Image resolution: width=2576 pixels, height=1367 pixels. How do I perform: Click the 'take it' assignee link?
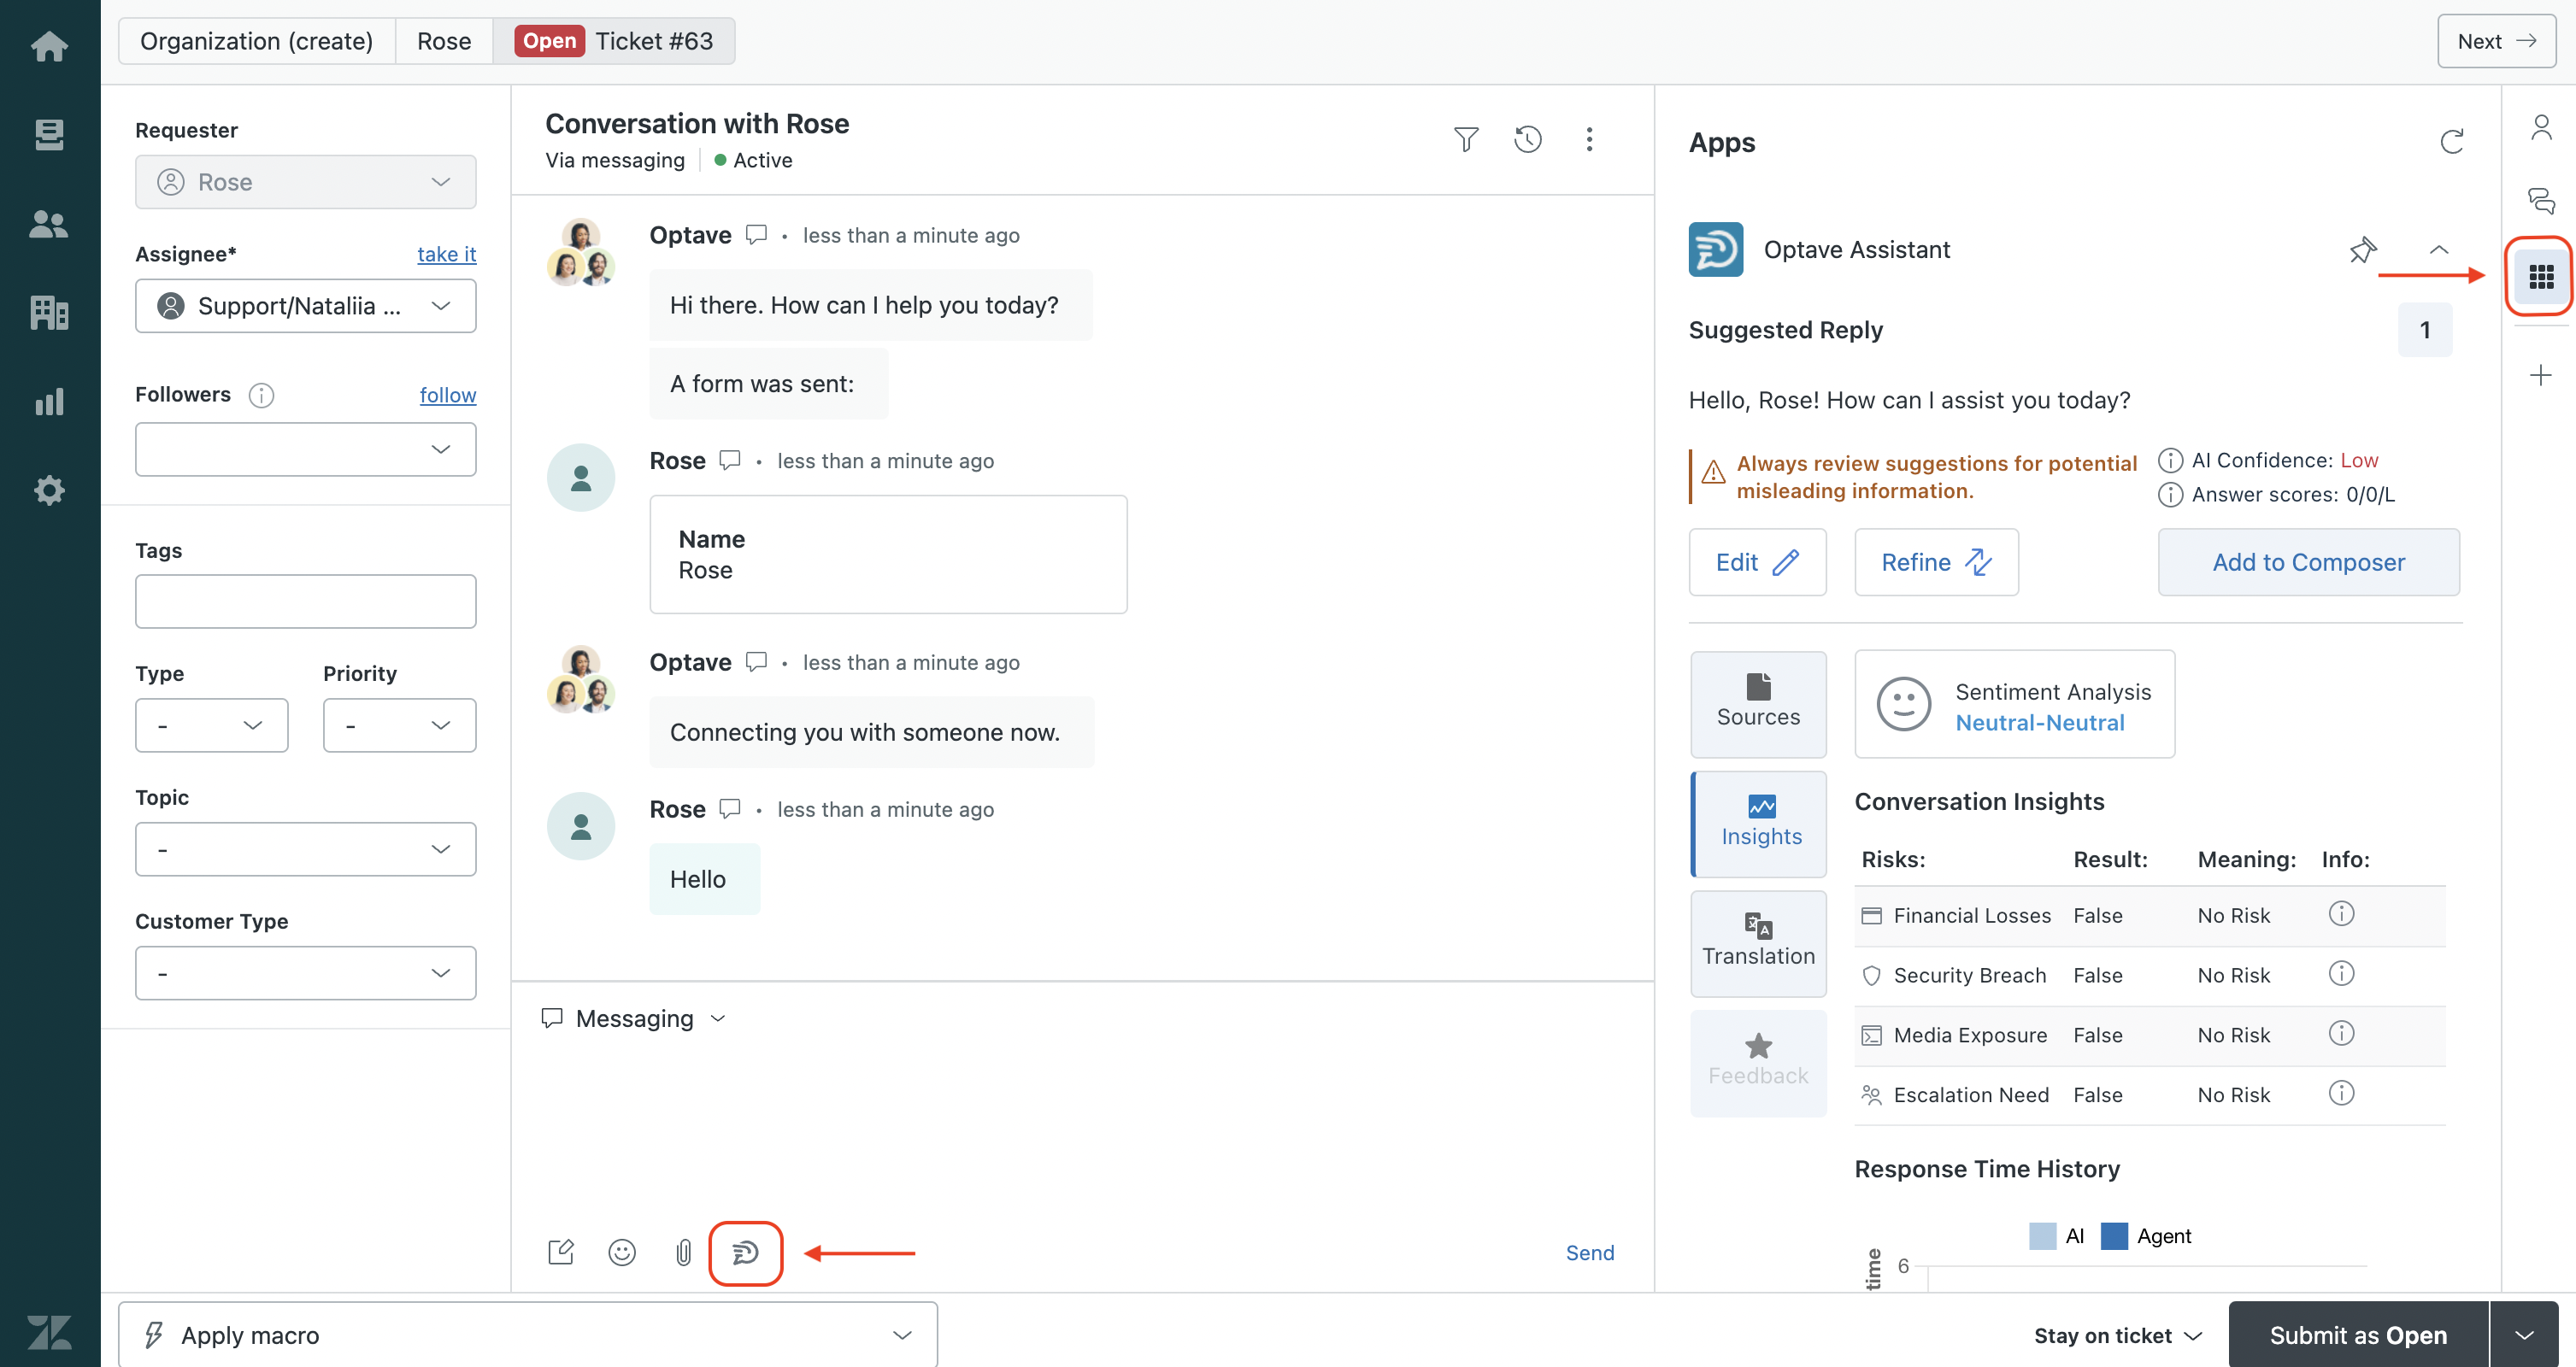(446, 254)
